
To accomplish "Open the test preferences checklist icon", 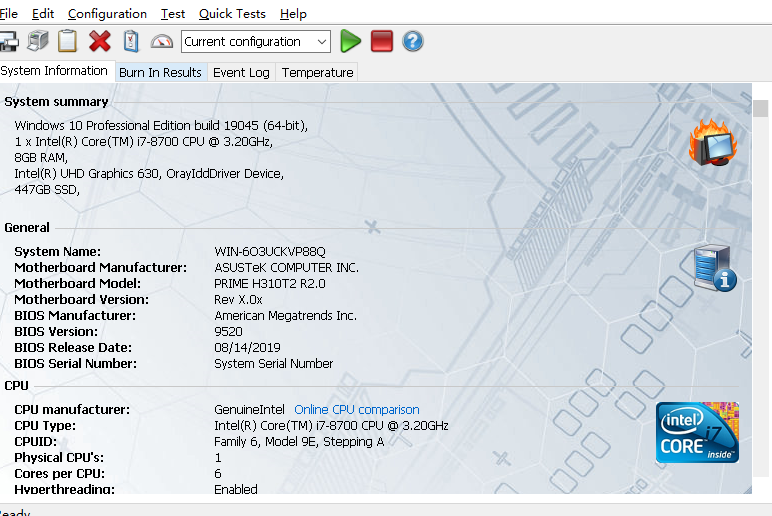I will [x=131, y=41].
